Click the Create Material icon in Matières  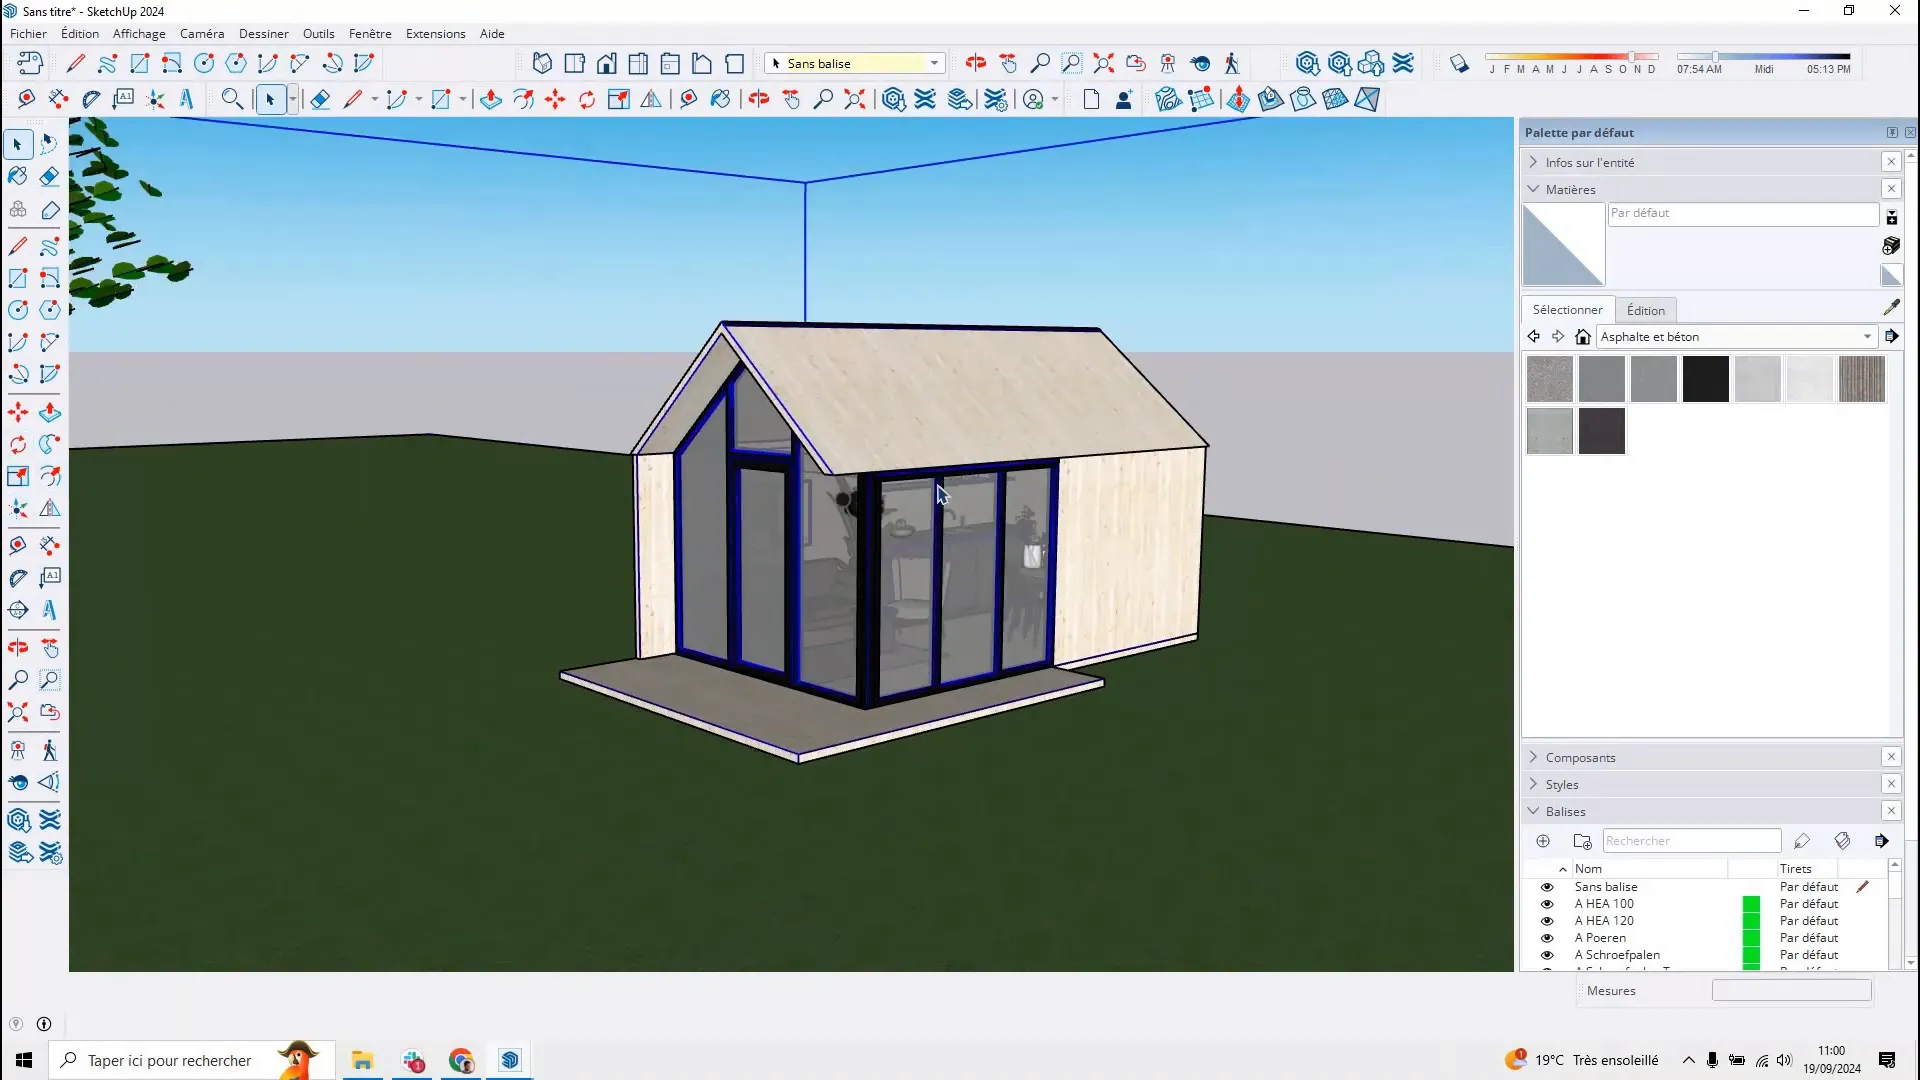click(1891, 245)
